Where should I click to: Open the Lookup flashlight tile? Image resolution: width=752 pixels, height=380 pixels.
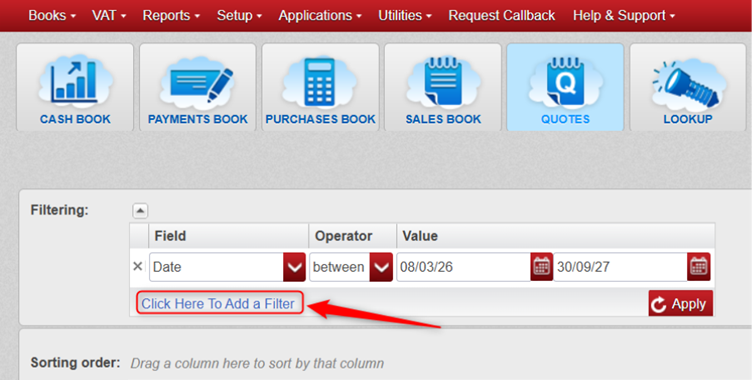click(688, 87)
